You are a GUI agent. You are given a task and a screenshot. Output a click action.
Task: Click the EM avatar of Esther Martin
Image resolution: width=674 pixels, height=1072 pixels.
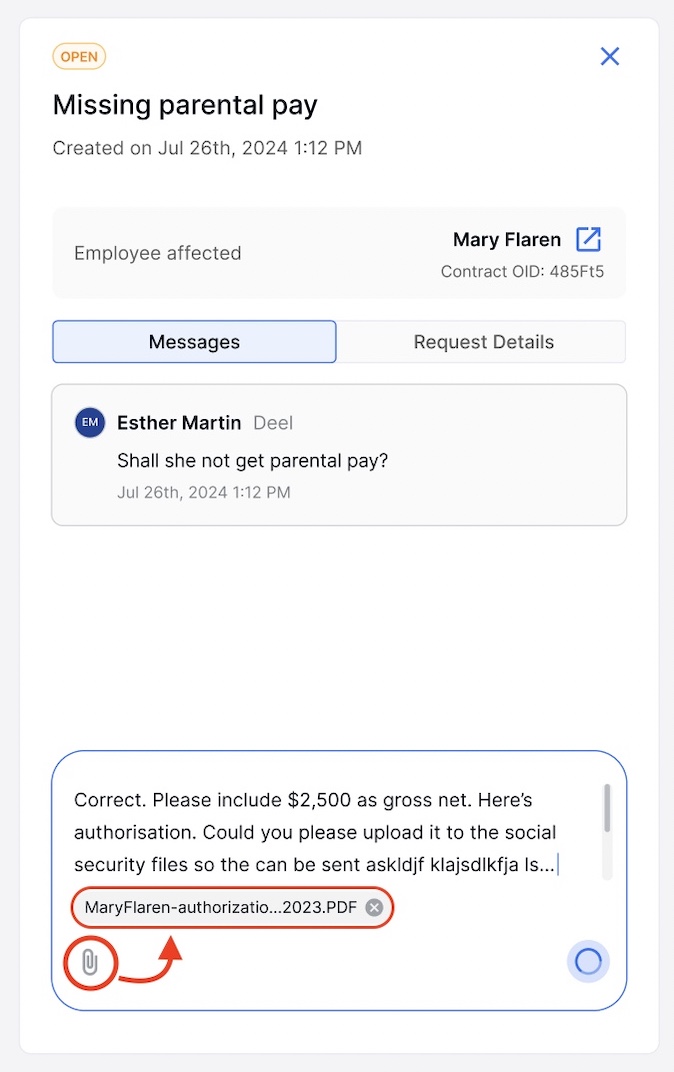point(90,423)
